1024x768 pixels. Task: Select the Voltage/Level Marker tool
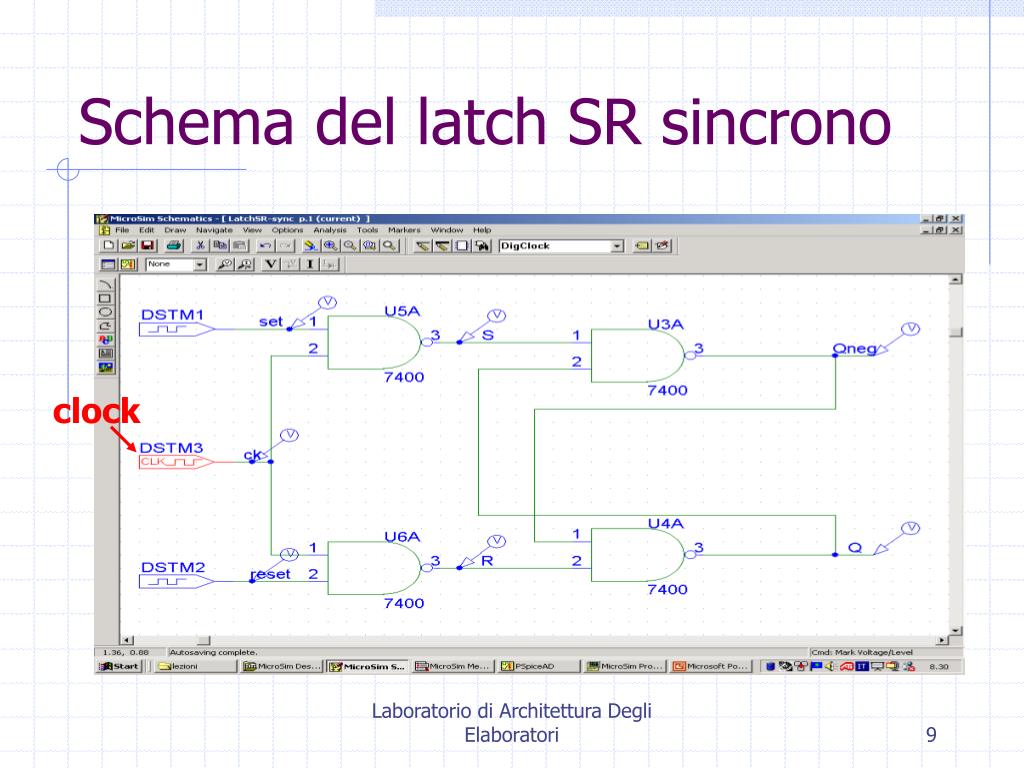coord(225,264)
